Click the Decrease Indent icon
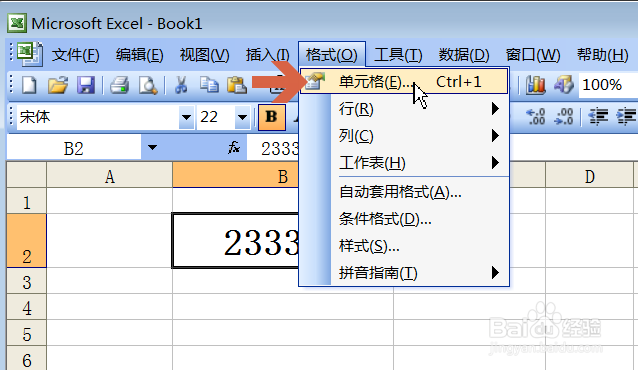The image size is (638, 370). coord(598,117)
